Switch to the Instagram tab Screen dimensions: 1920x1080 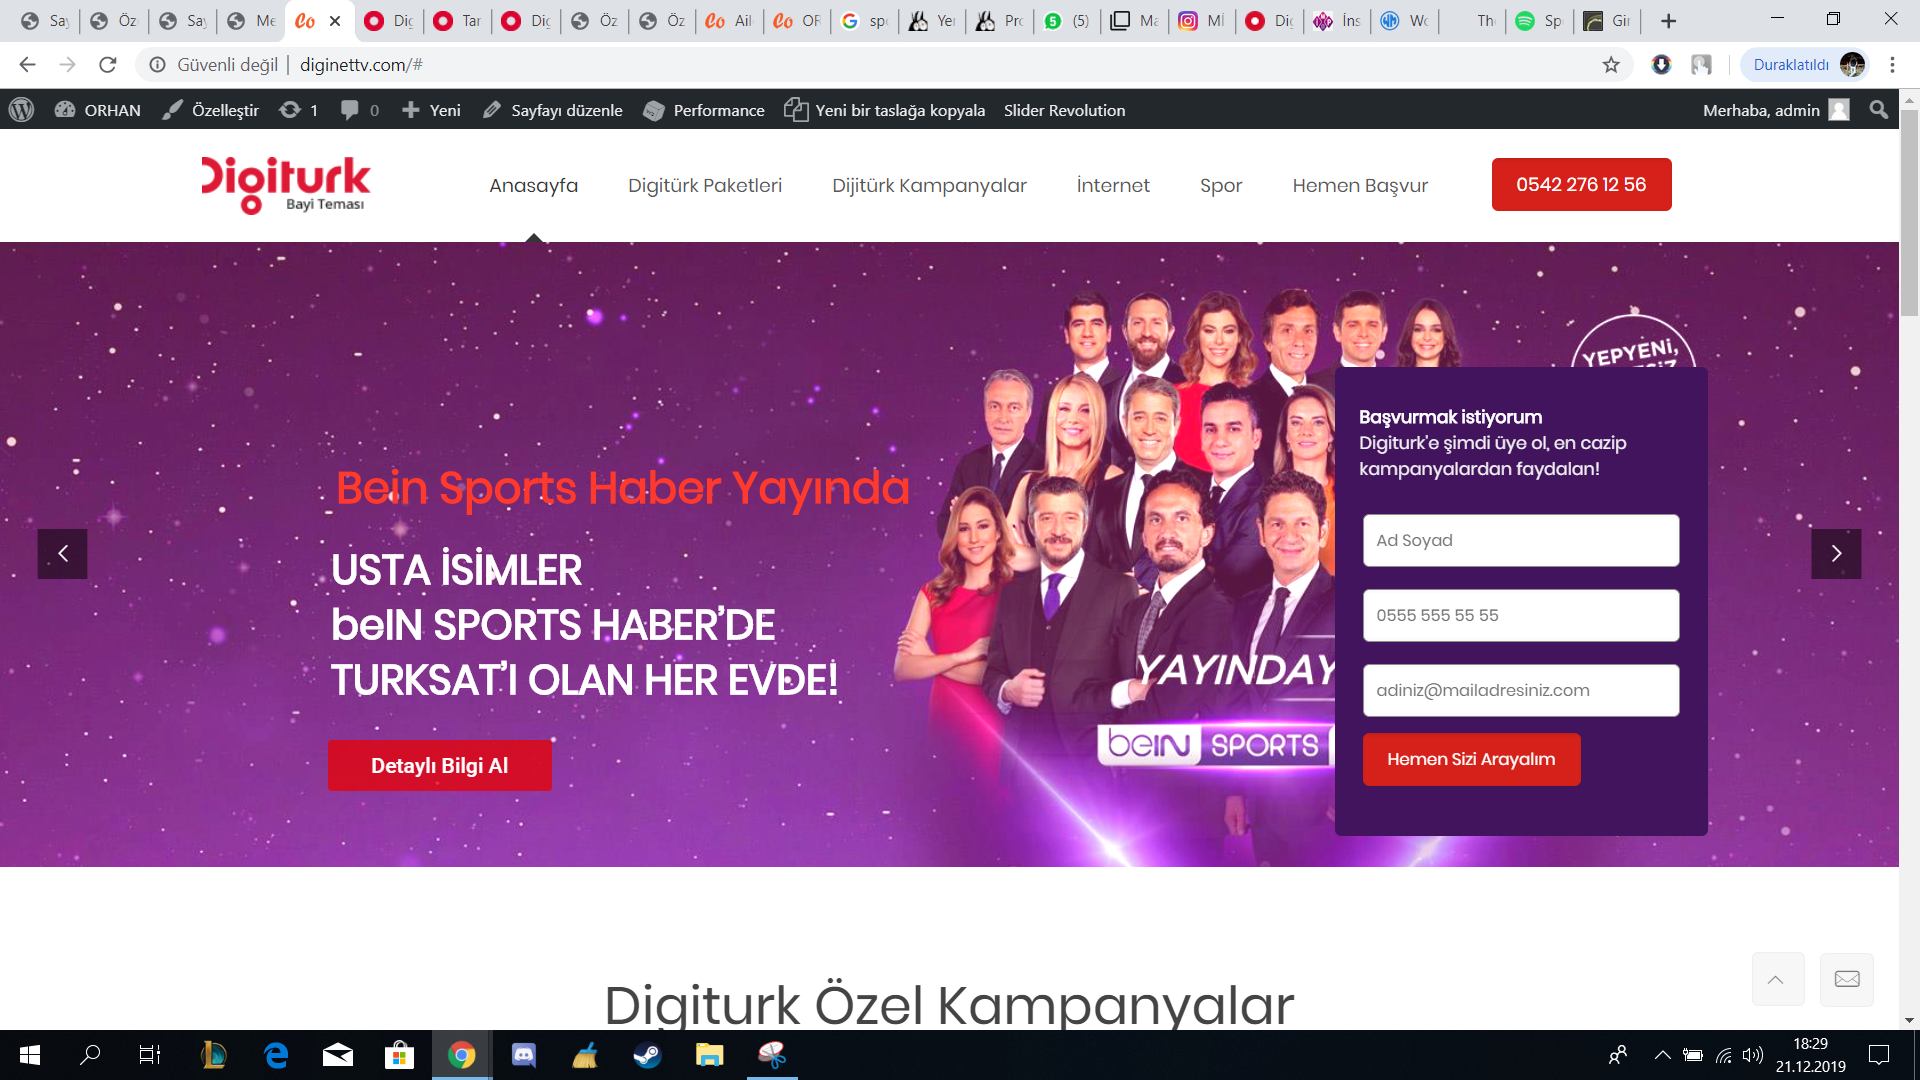point(1201,21)
